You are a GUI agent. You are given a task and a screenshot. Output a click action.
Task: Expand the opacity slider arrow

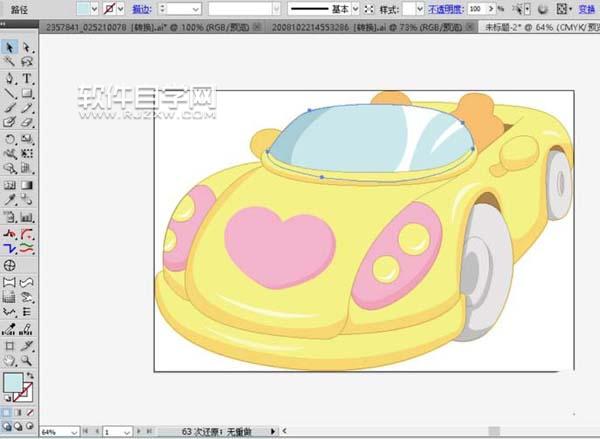[x=491, y=8]
